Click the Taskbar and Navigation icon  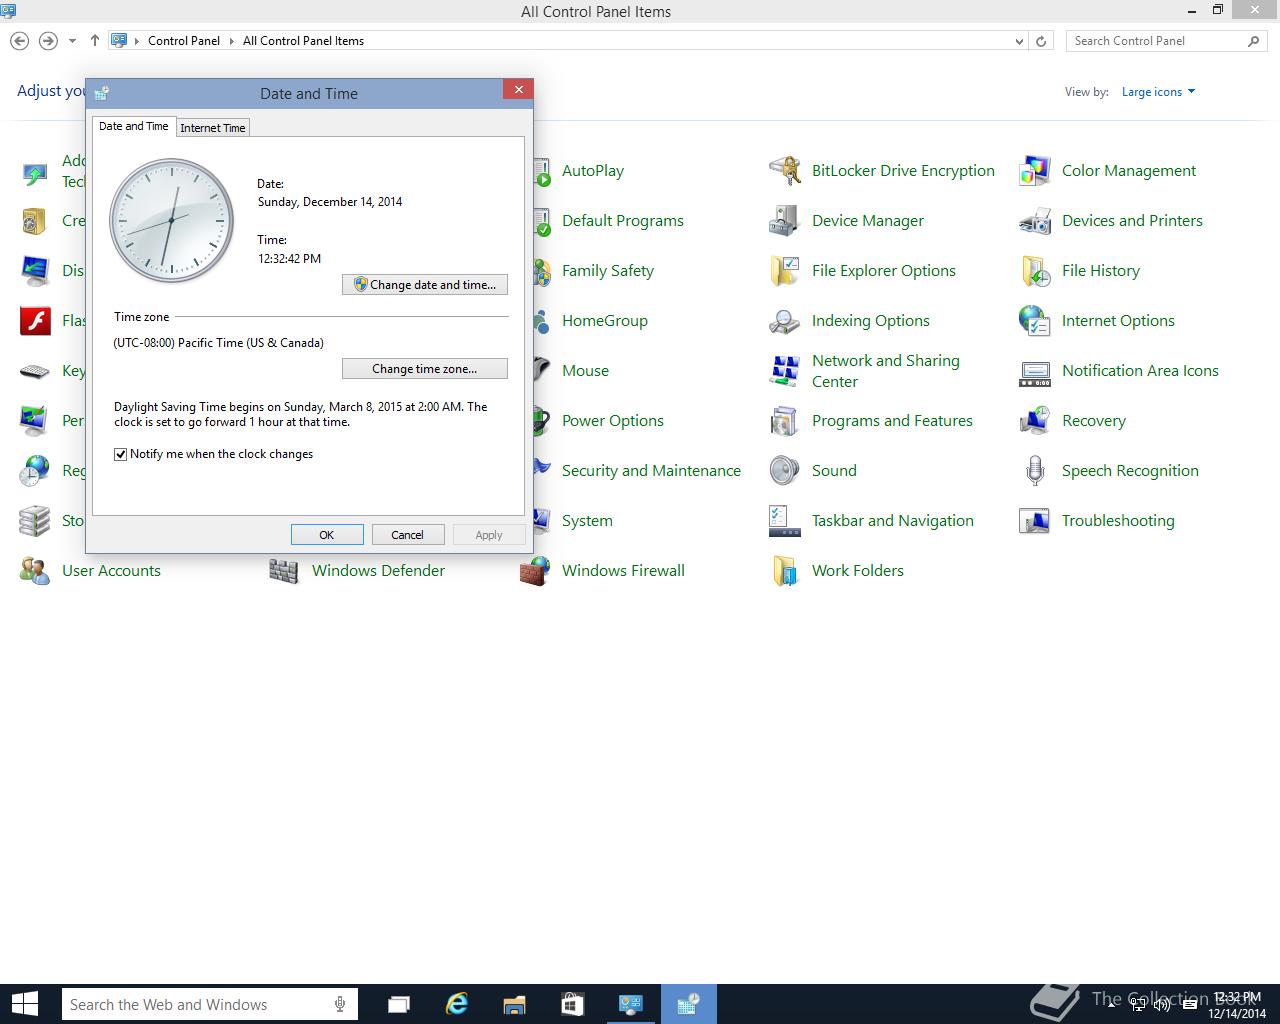[x=785, y=521]
